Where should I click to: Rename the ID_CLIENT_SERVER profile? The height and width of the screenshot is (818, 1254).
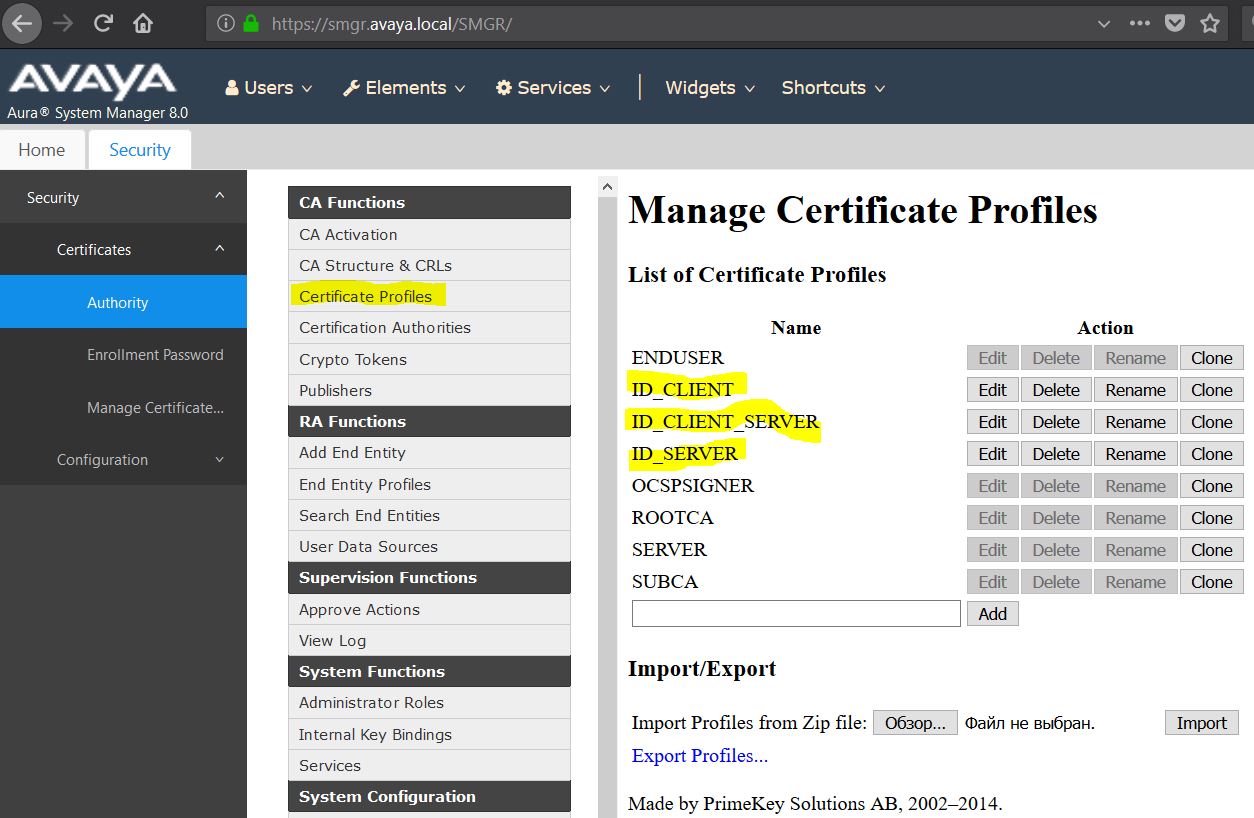coord(1135,422)
